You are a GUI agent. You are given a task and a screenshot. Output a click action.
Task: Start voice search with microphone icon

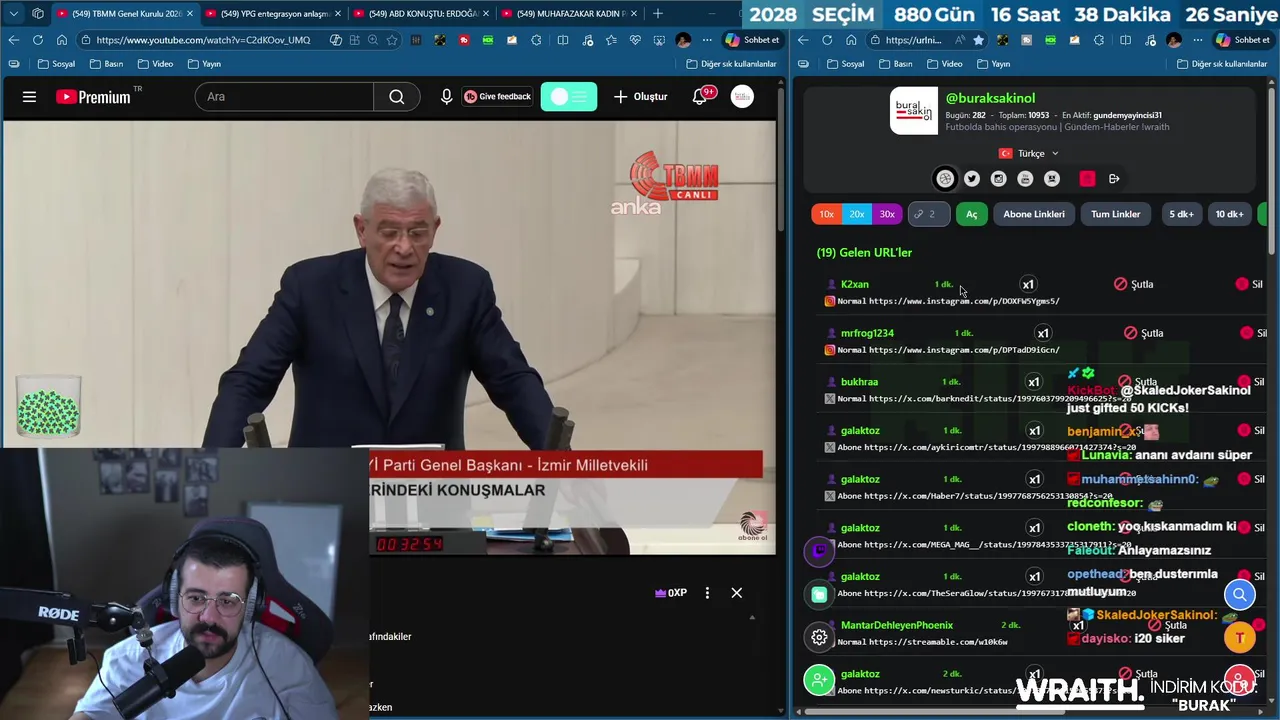(446, 97)
